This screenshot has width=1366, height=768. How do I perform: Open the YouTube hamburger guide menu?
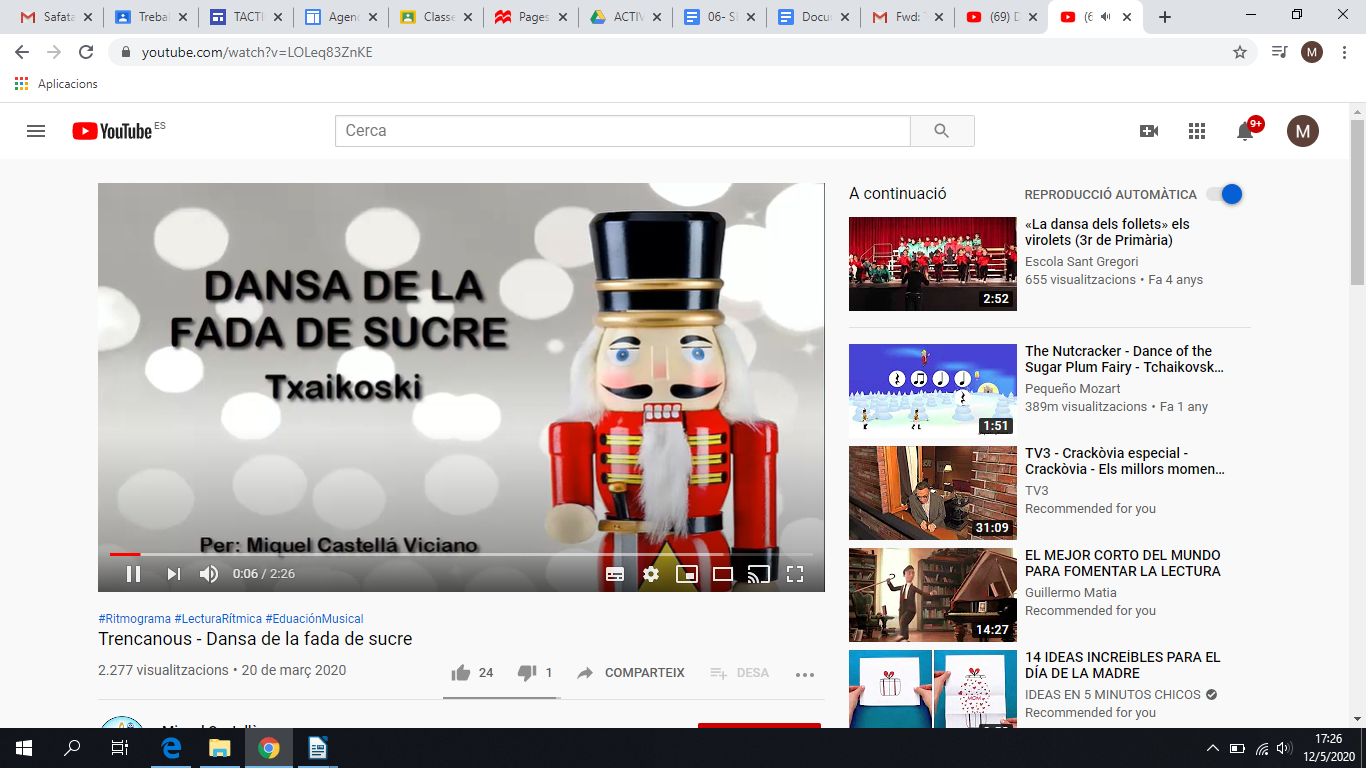pyautogui.click(x=36, y=131)
